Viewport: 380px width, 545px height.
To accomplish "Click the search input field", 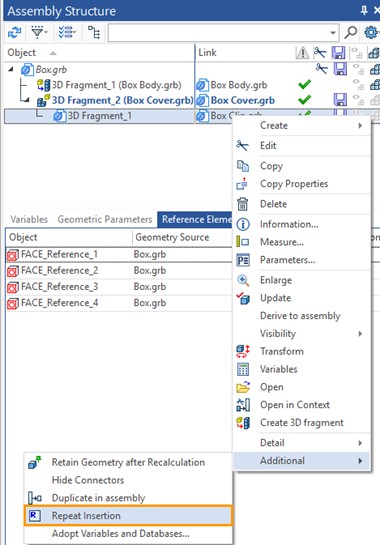I will click(x=218, y=33).
